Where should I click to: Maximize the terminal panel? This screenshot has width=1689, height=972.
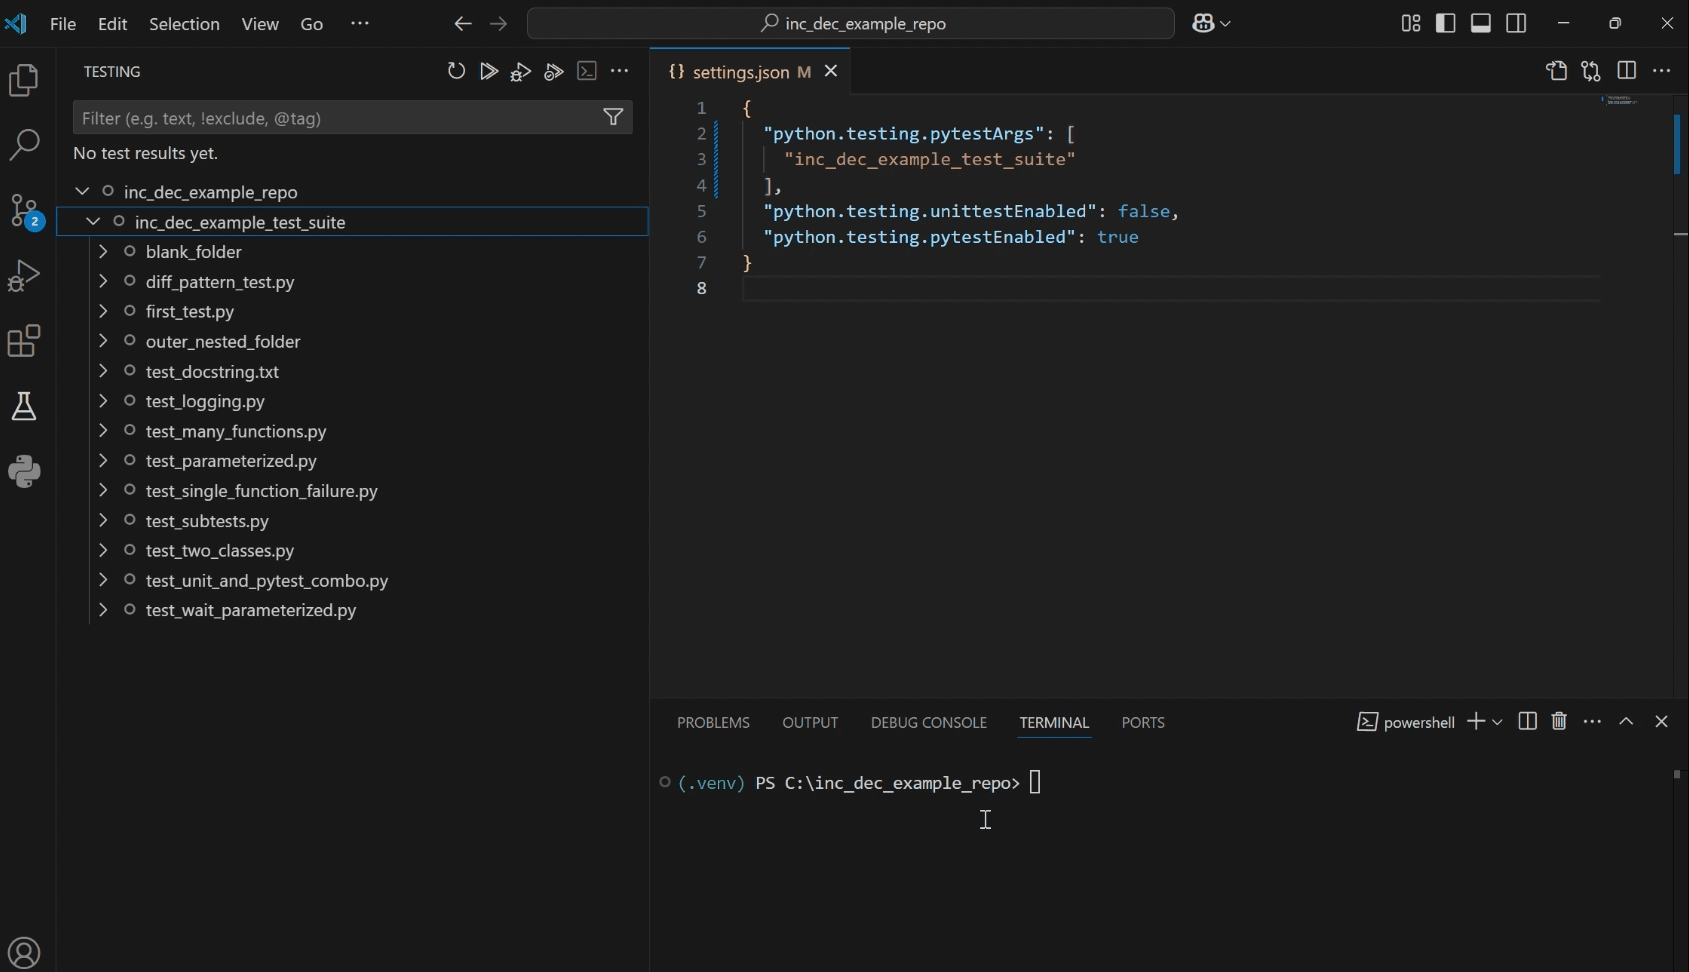click(1627, 722)
